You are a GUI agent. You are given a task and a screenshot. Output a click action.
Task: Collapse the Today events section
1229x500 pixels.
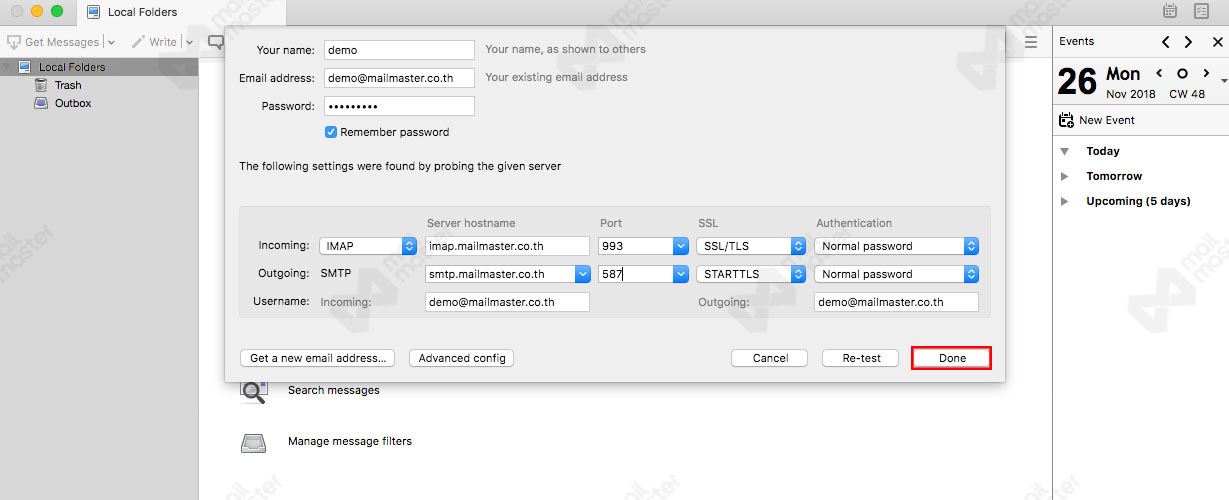point(1066,151)
